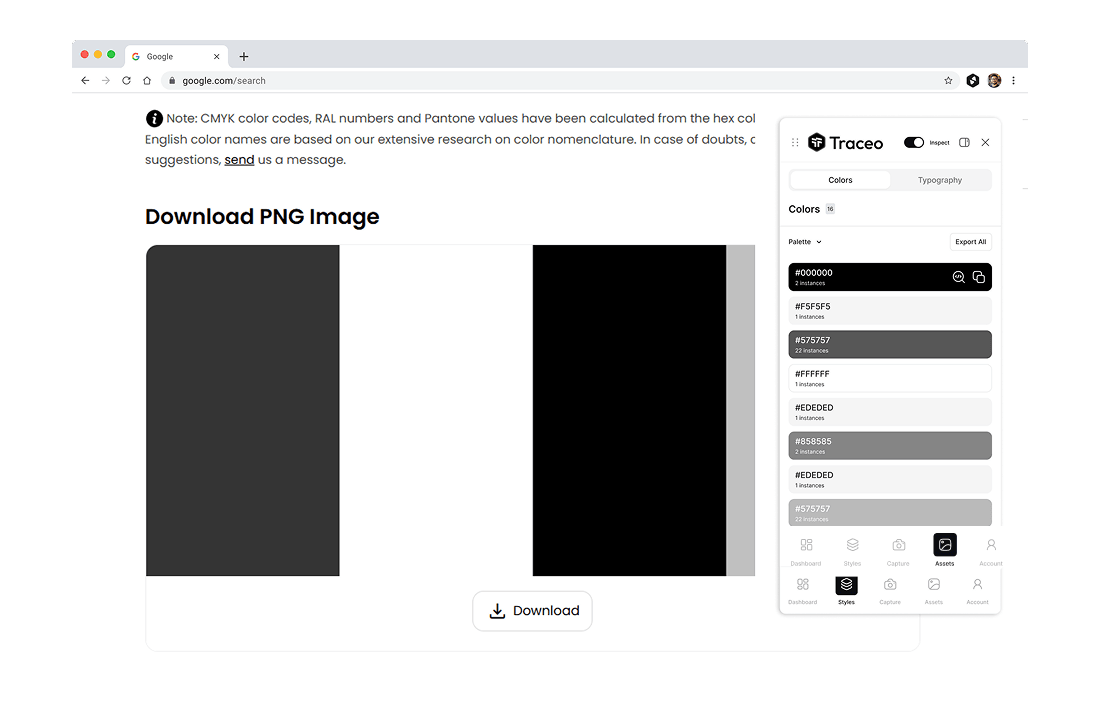Toggle the Inspect switch in Traceo
The image size is (1100, 716).
coord(913,143)
